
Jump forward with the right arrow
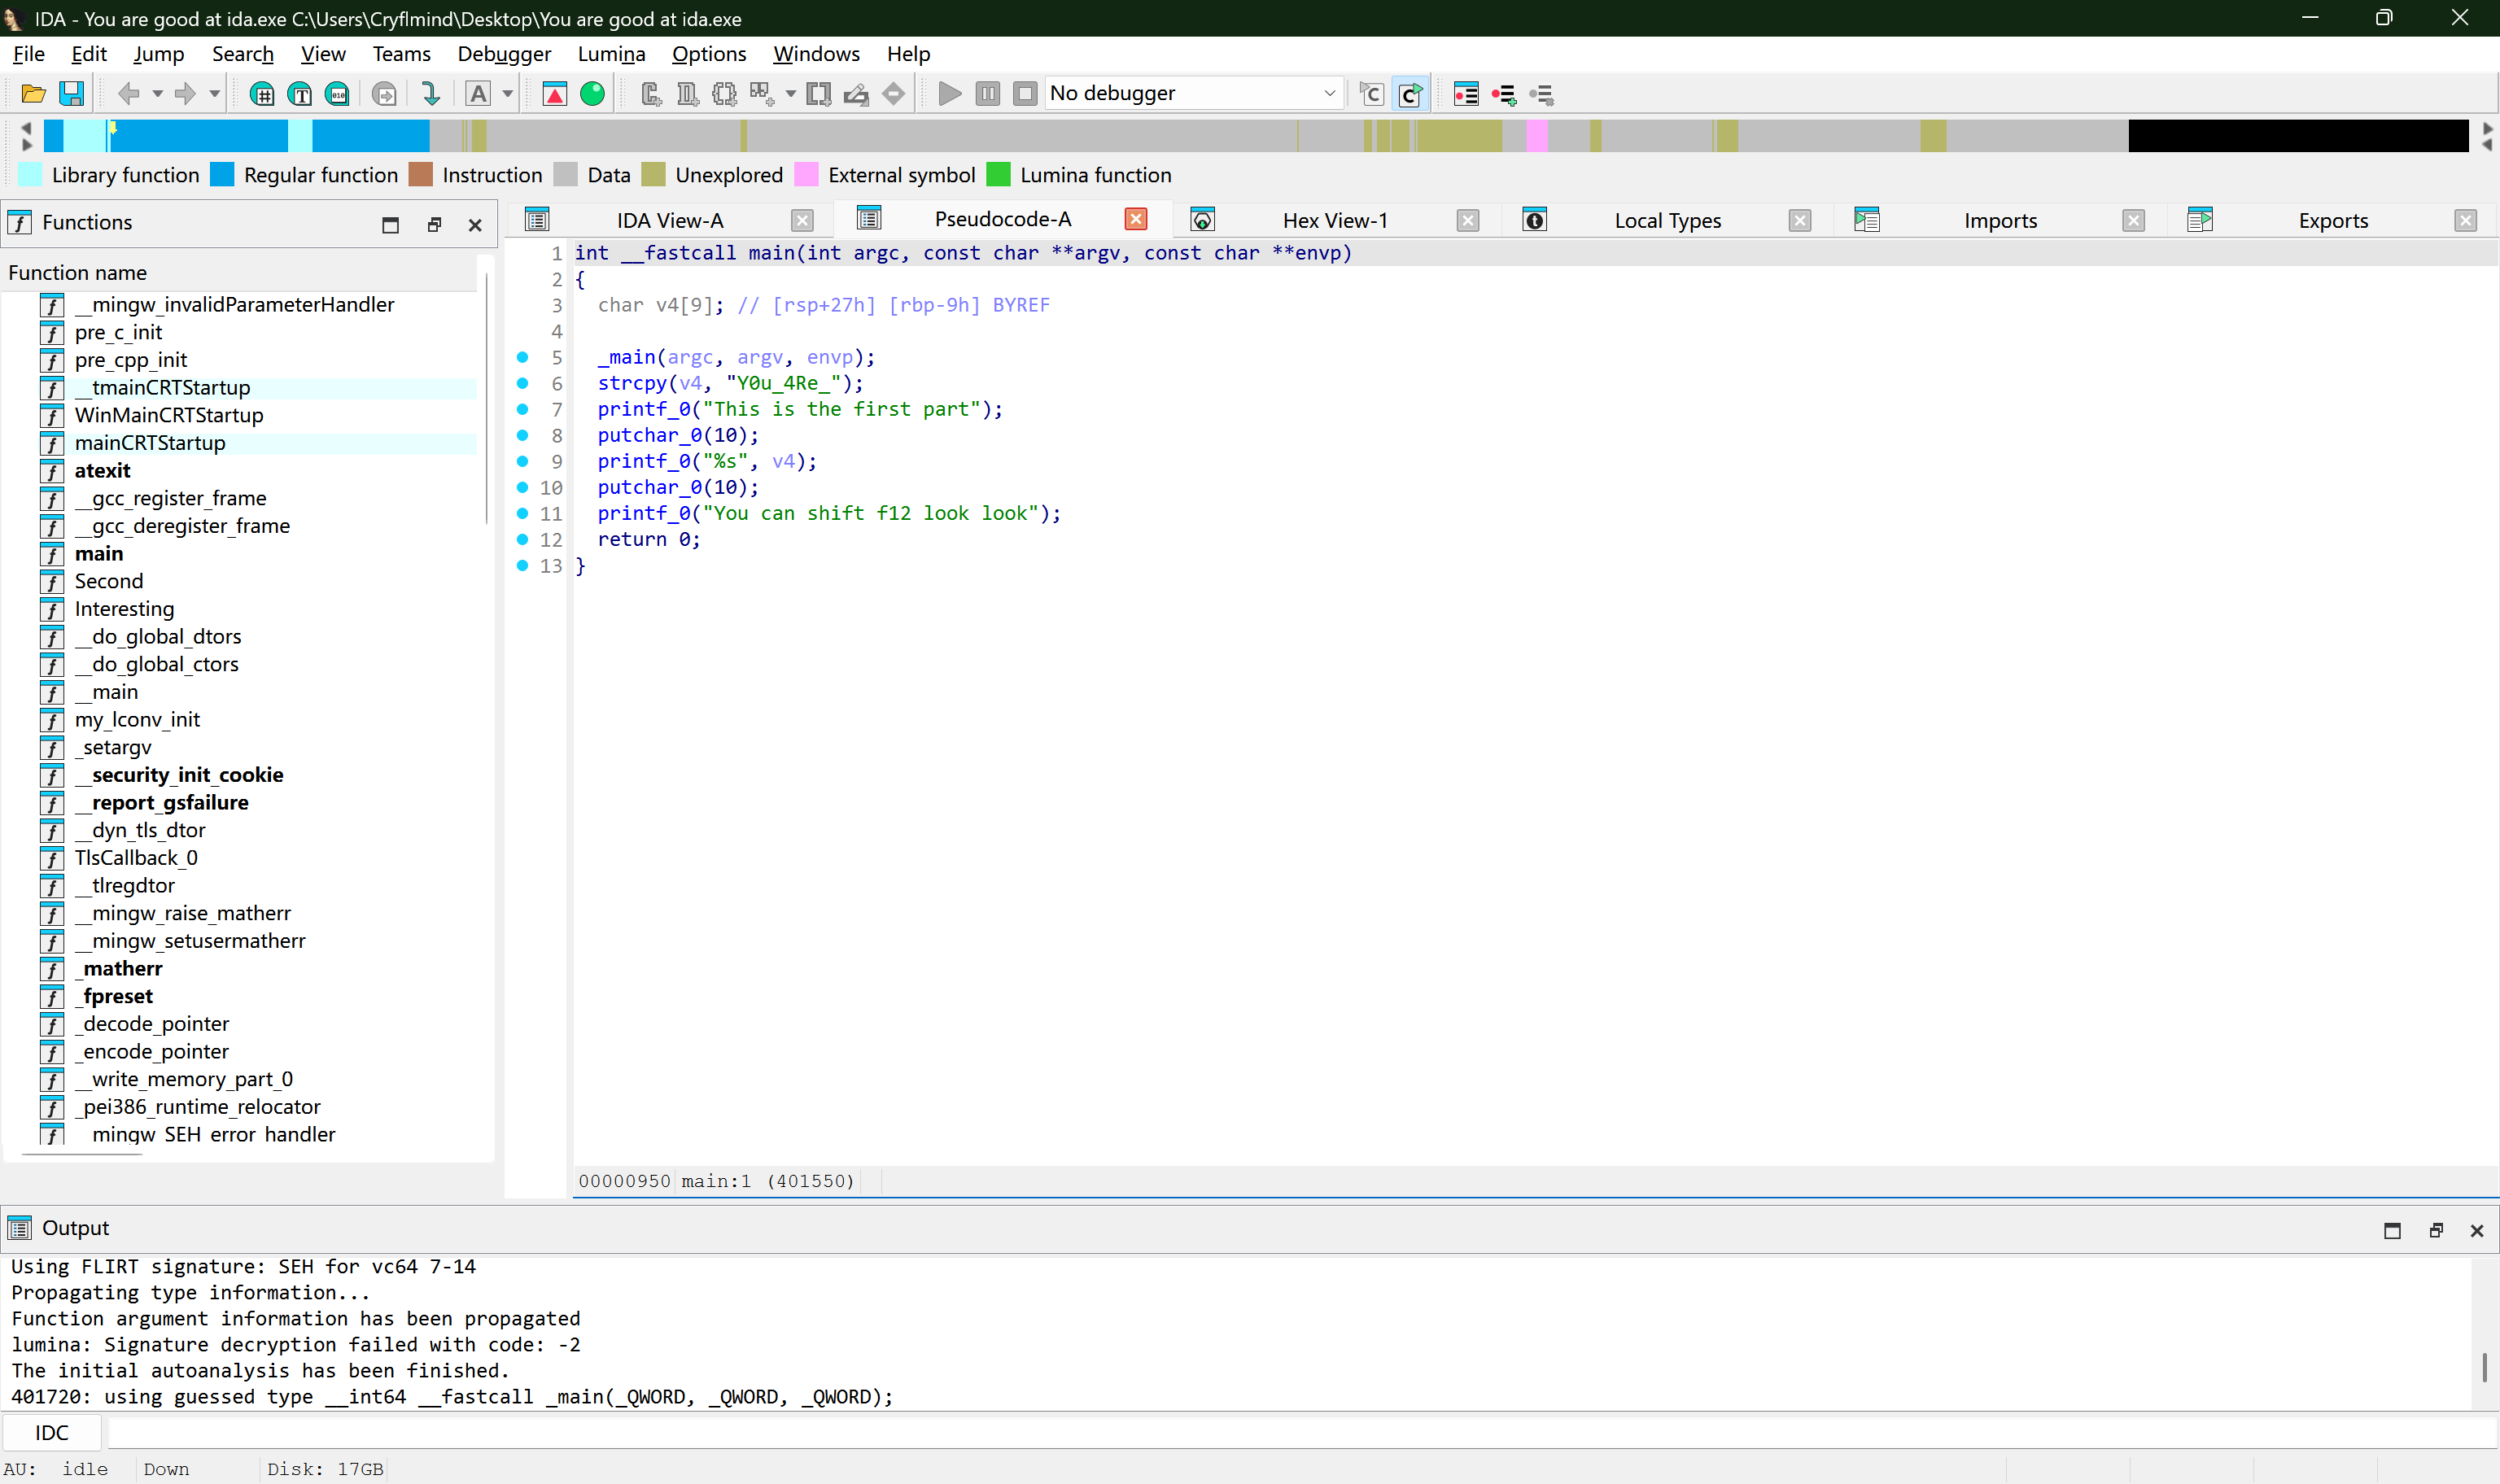185,94
